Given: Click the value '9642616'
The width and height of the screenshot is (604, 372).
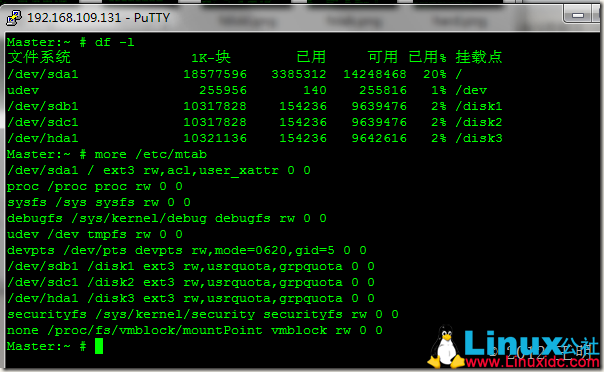Looking at the screenshot, I should (x=379, y=138).
